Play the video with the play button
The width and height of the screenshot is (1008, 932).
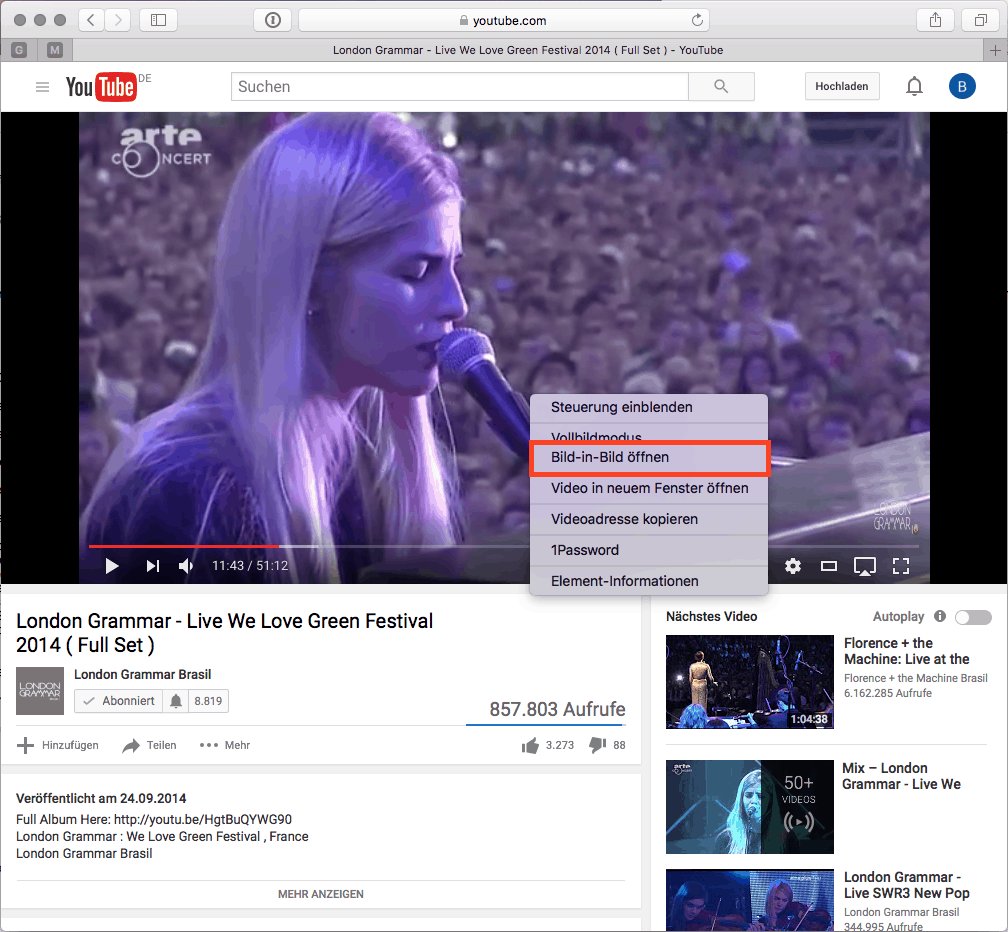112,566
